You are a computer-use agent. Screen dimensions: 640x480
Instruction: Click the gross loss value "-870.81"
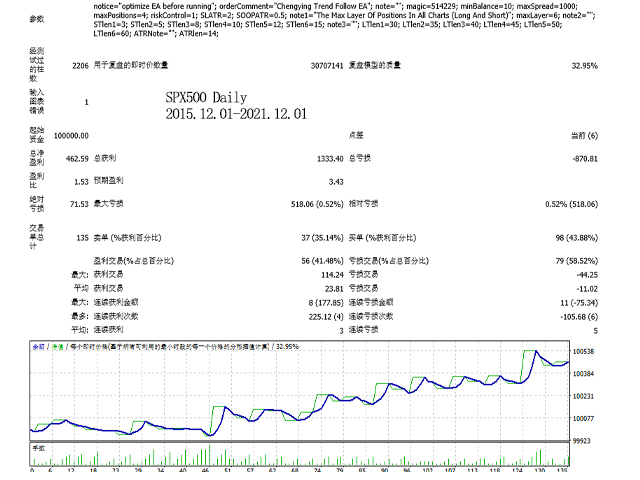(x=585, y=159)
